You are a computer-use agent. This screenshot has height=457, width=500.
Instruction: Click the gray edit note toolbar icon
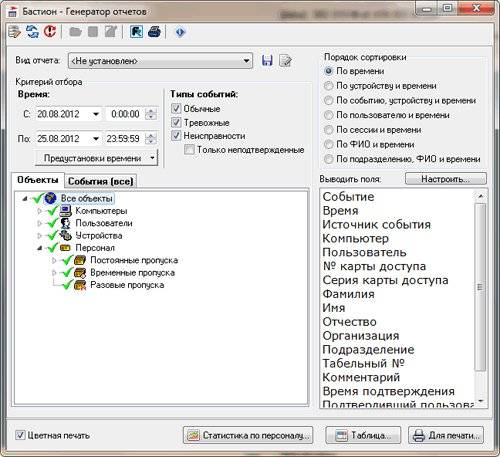point(111,32)
